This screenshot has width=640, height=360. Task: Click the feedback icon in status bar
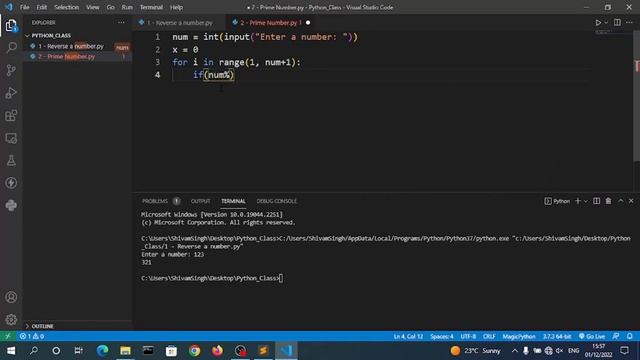click(616, 336)
